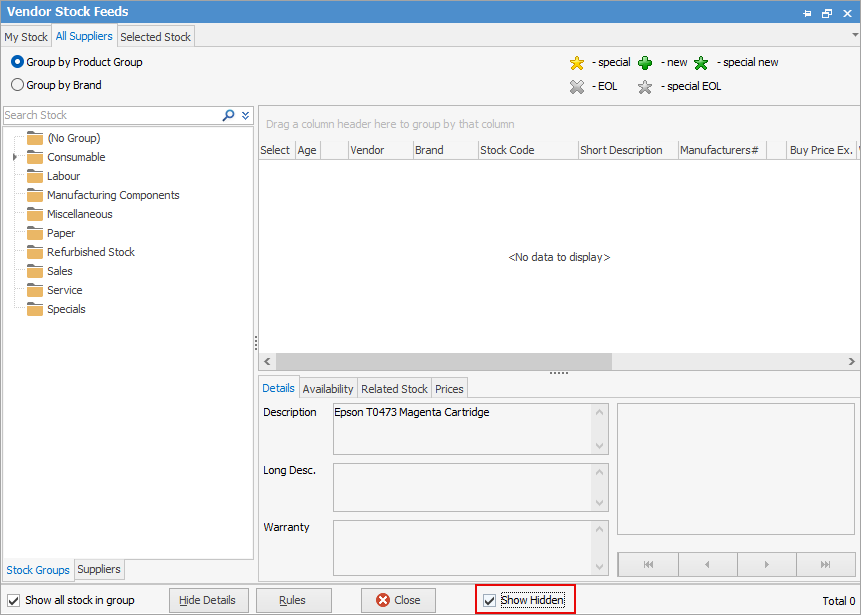Go to last record navigation button

[x=825, y=564]
